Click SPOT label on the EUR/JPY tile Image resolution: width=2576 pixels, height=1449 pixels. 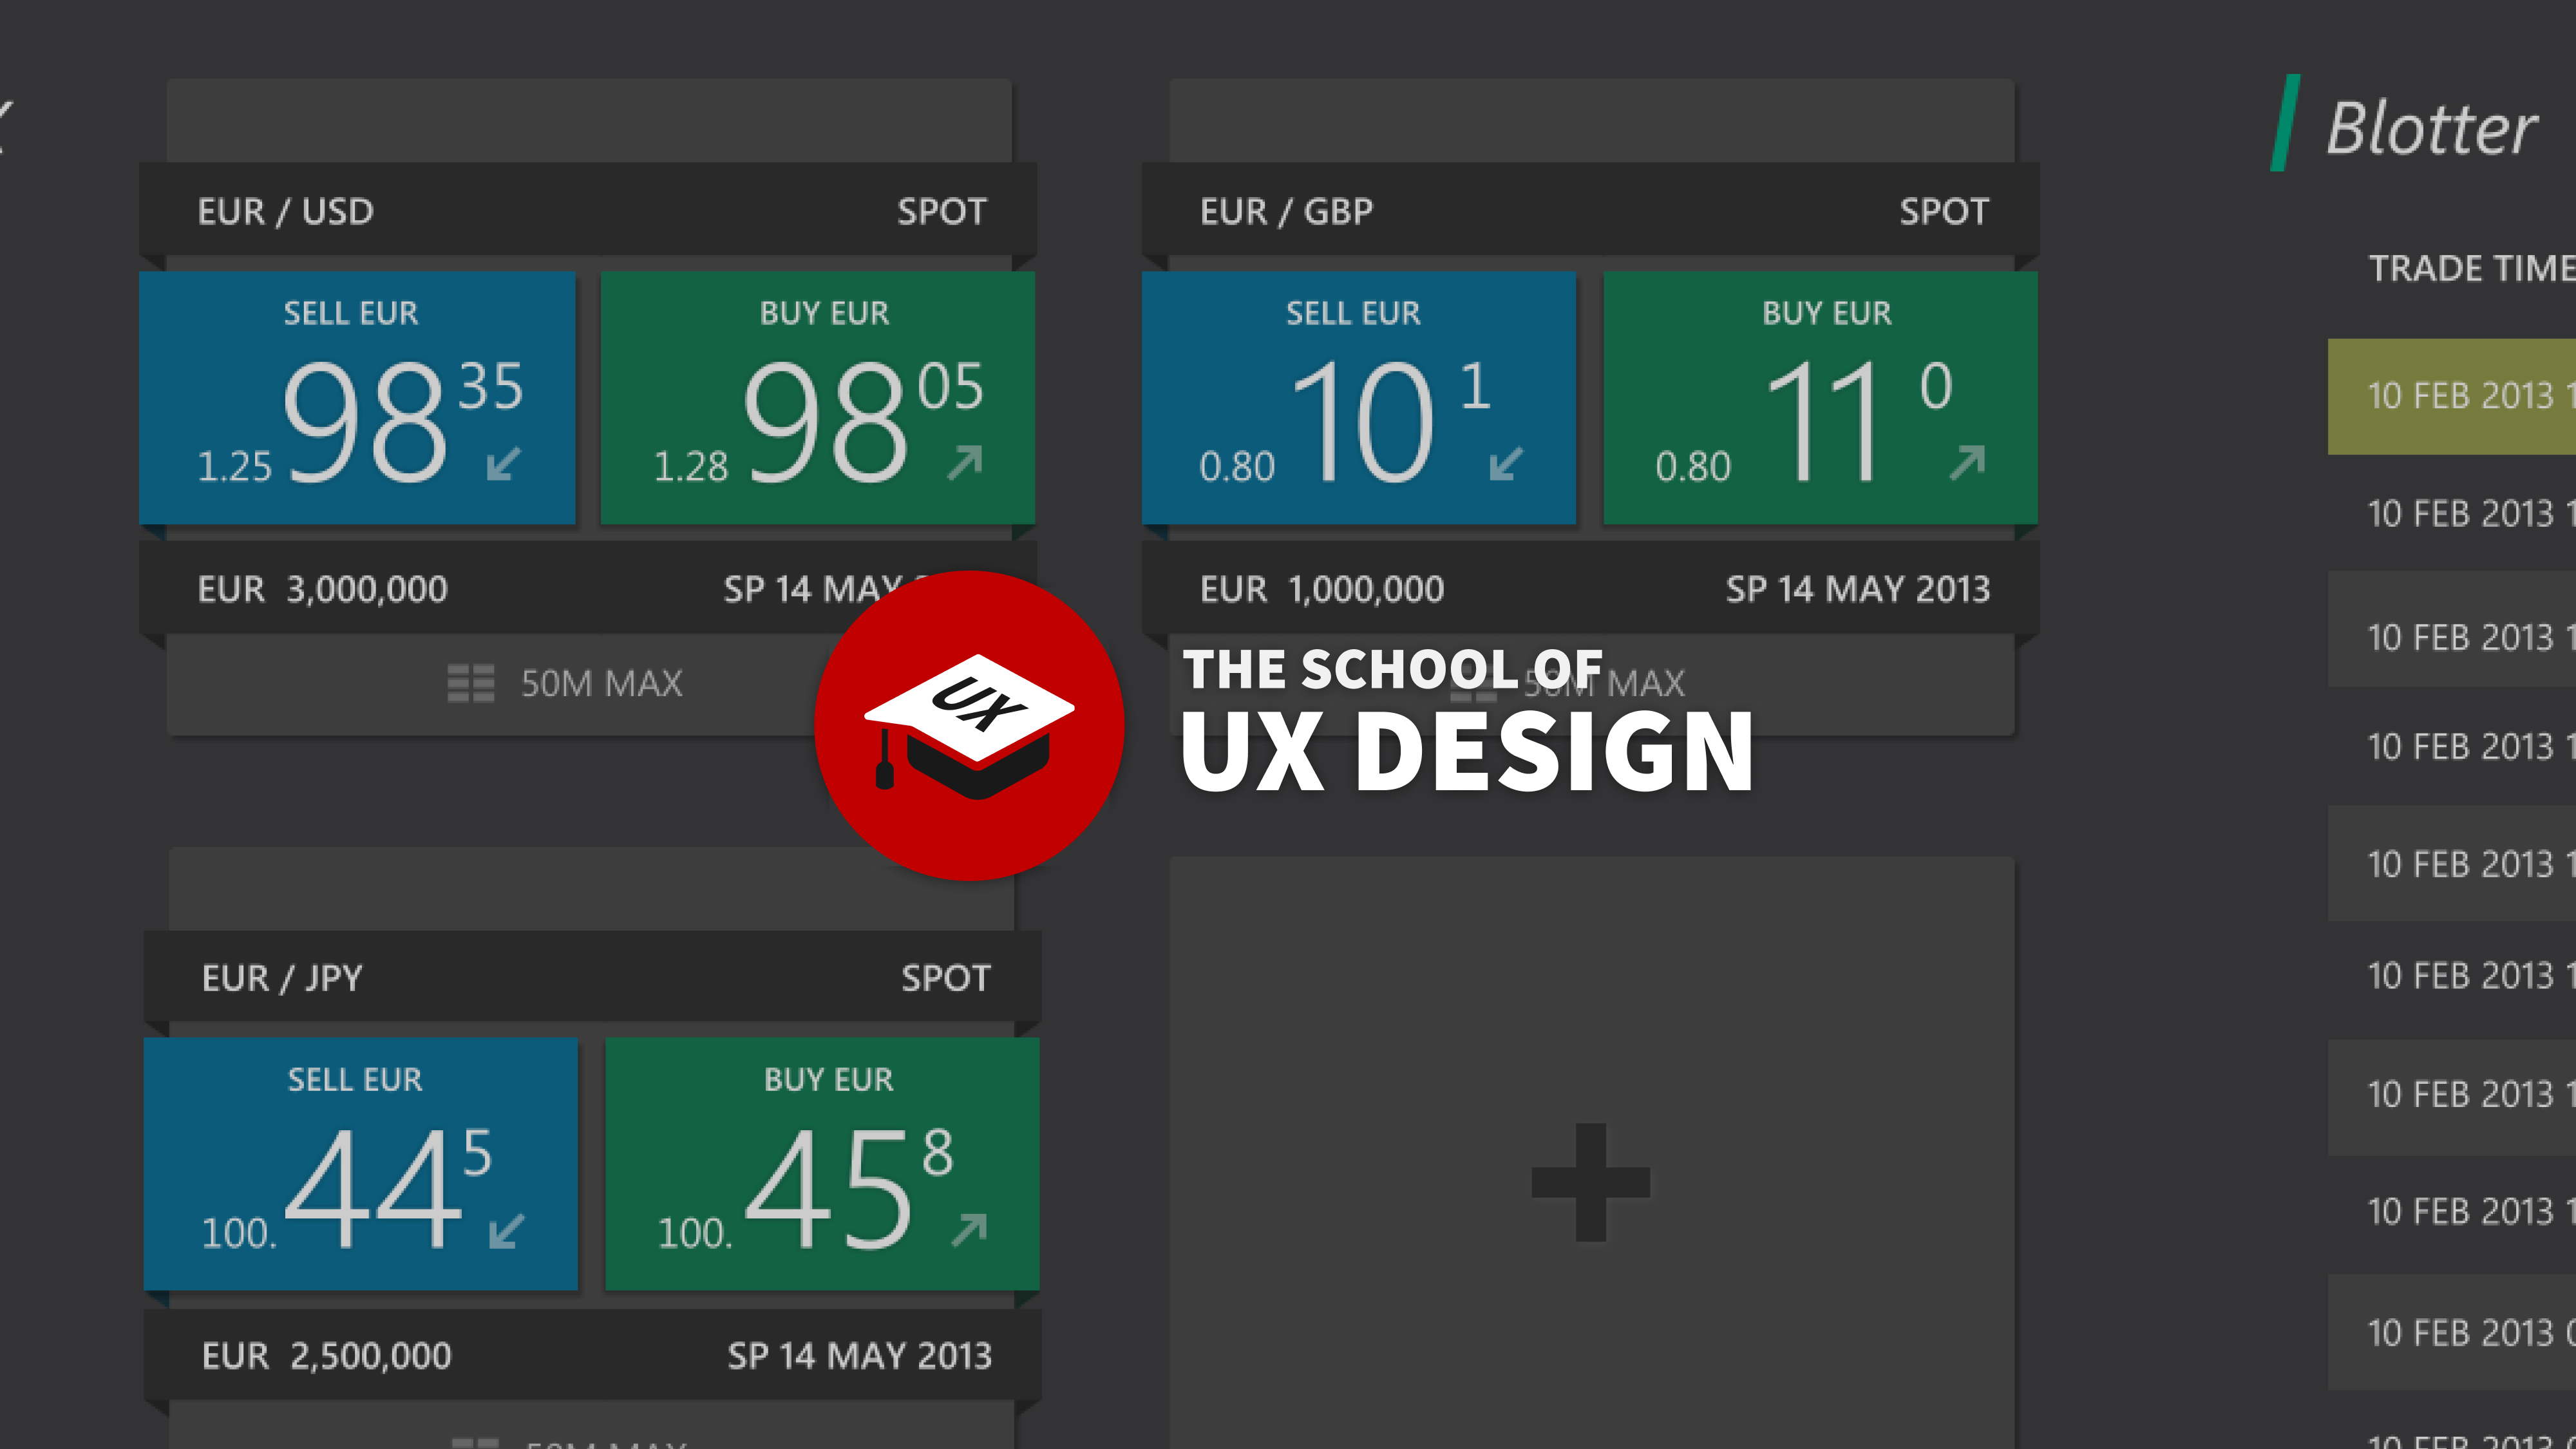(x=946, y=977)
